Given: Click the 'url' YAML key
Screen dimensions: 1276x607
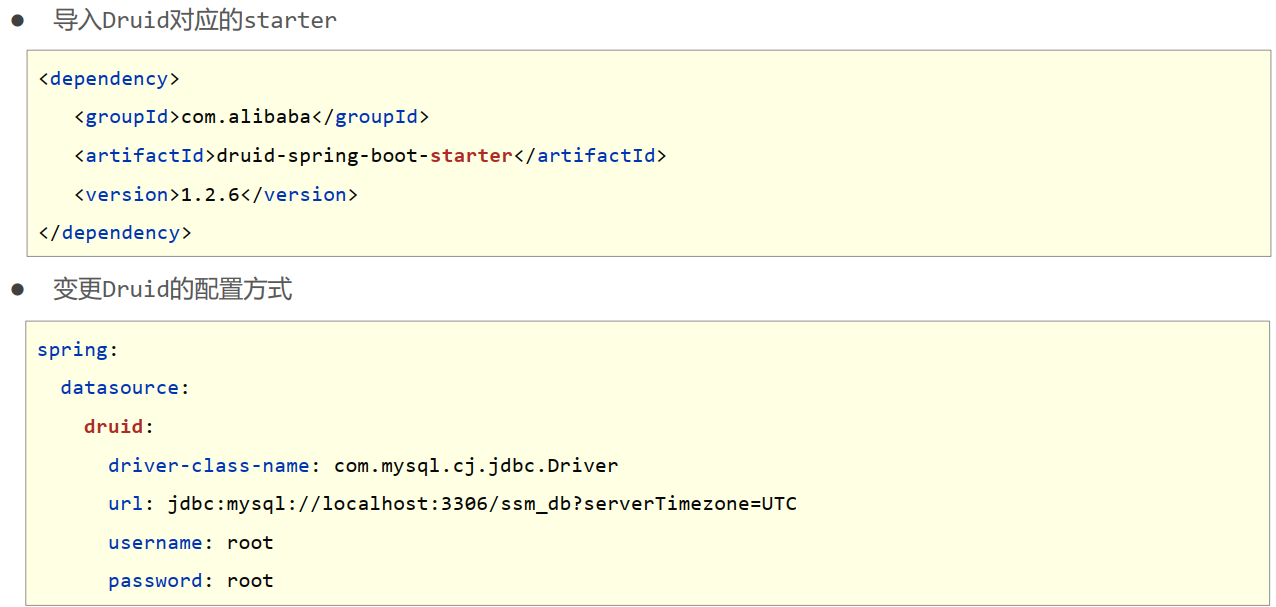Looking at the screenshot, I should pos(126,503).
